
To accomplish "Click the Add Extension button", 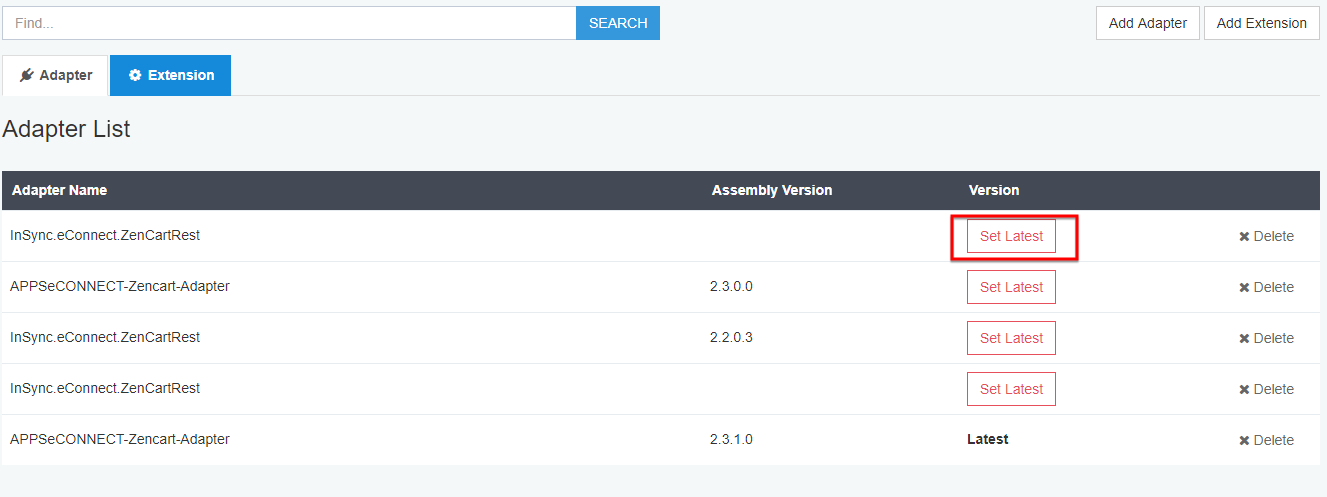I will (x=1261, y=23).
